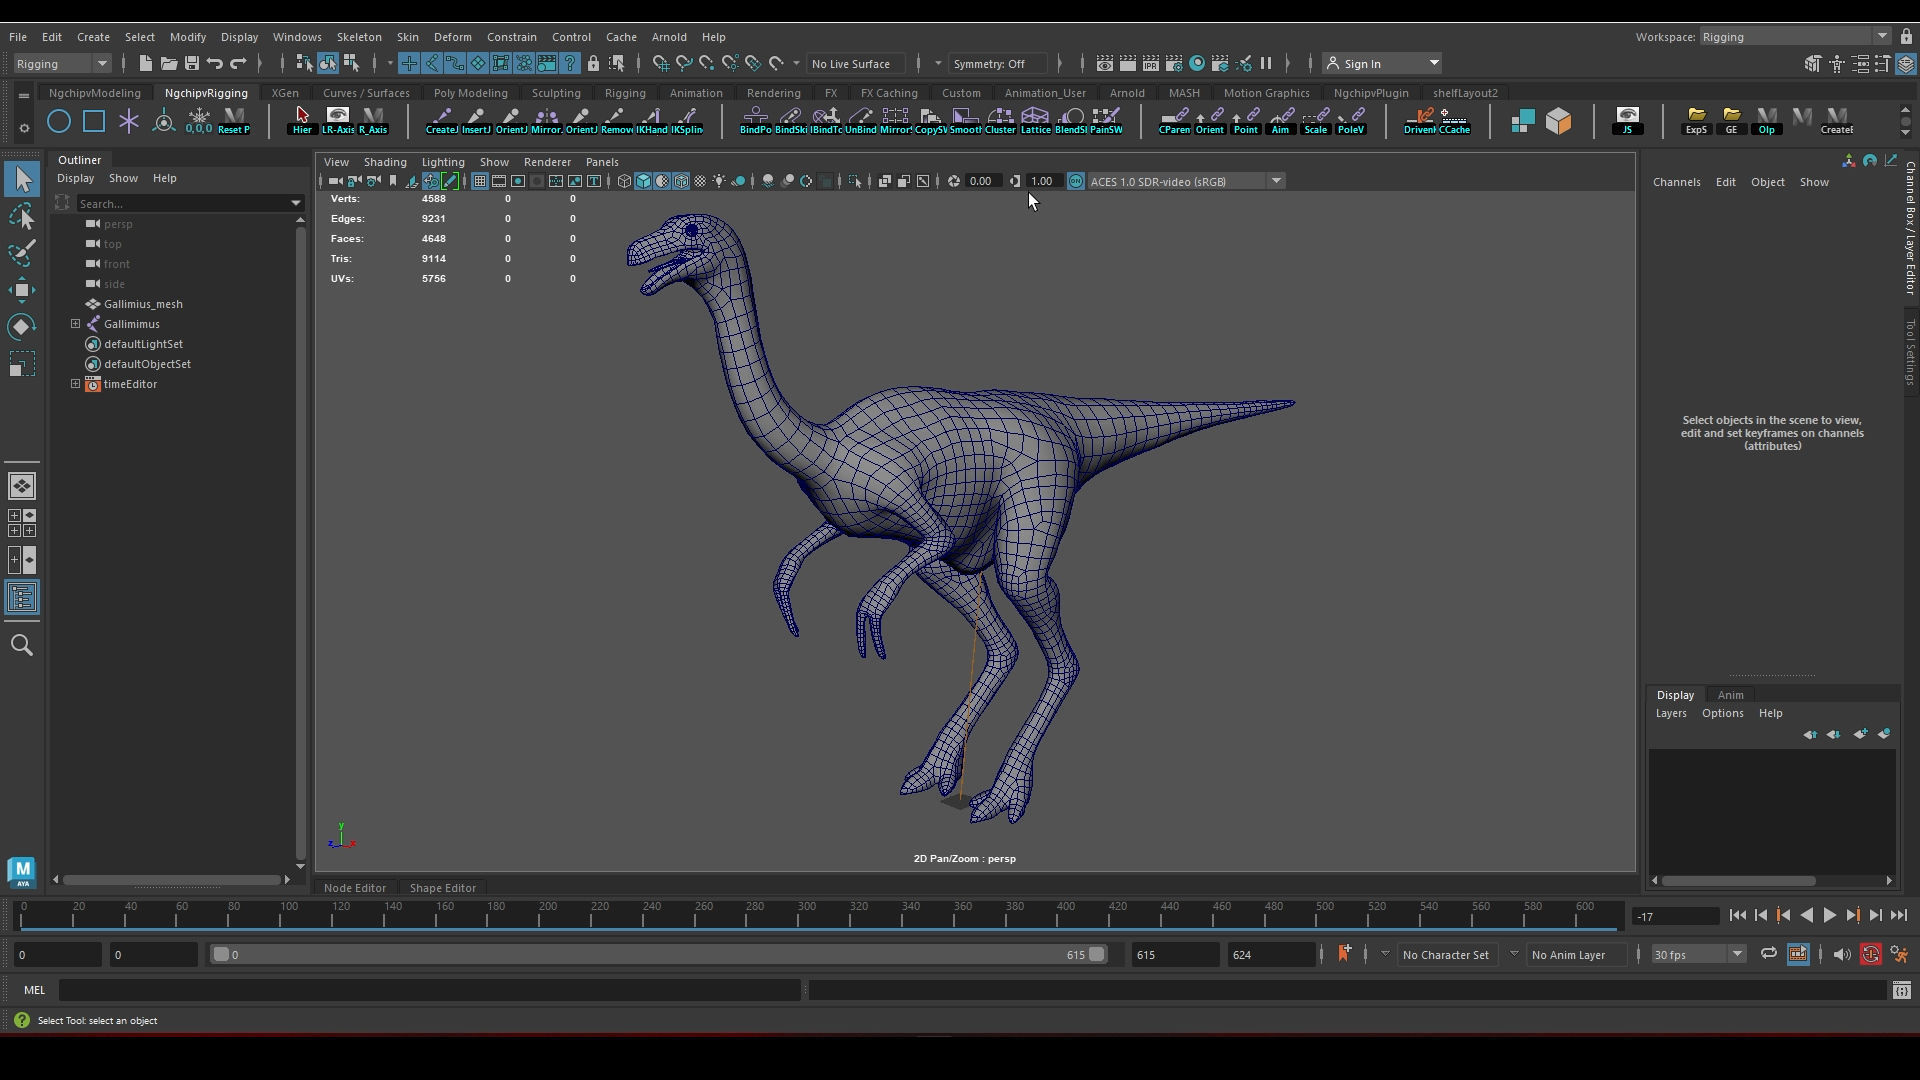Click the polygon cube shelf icon
The image size is (1920, 1080).
point(1558,121)
